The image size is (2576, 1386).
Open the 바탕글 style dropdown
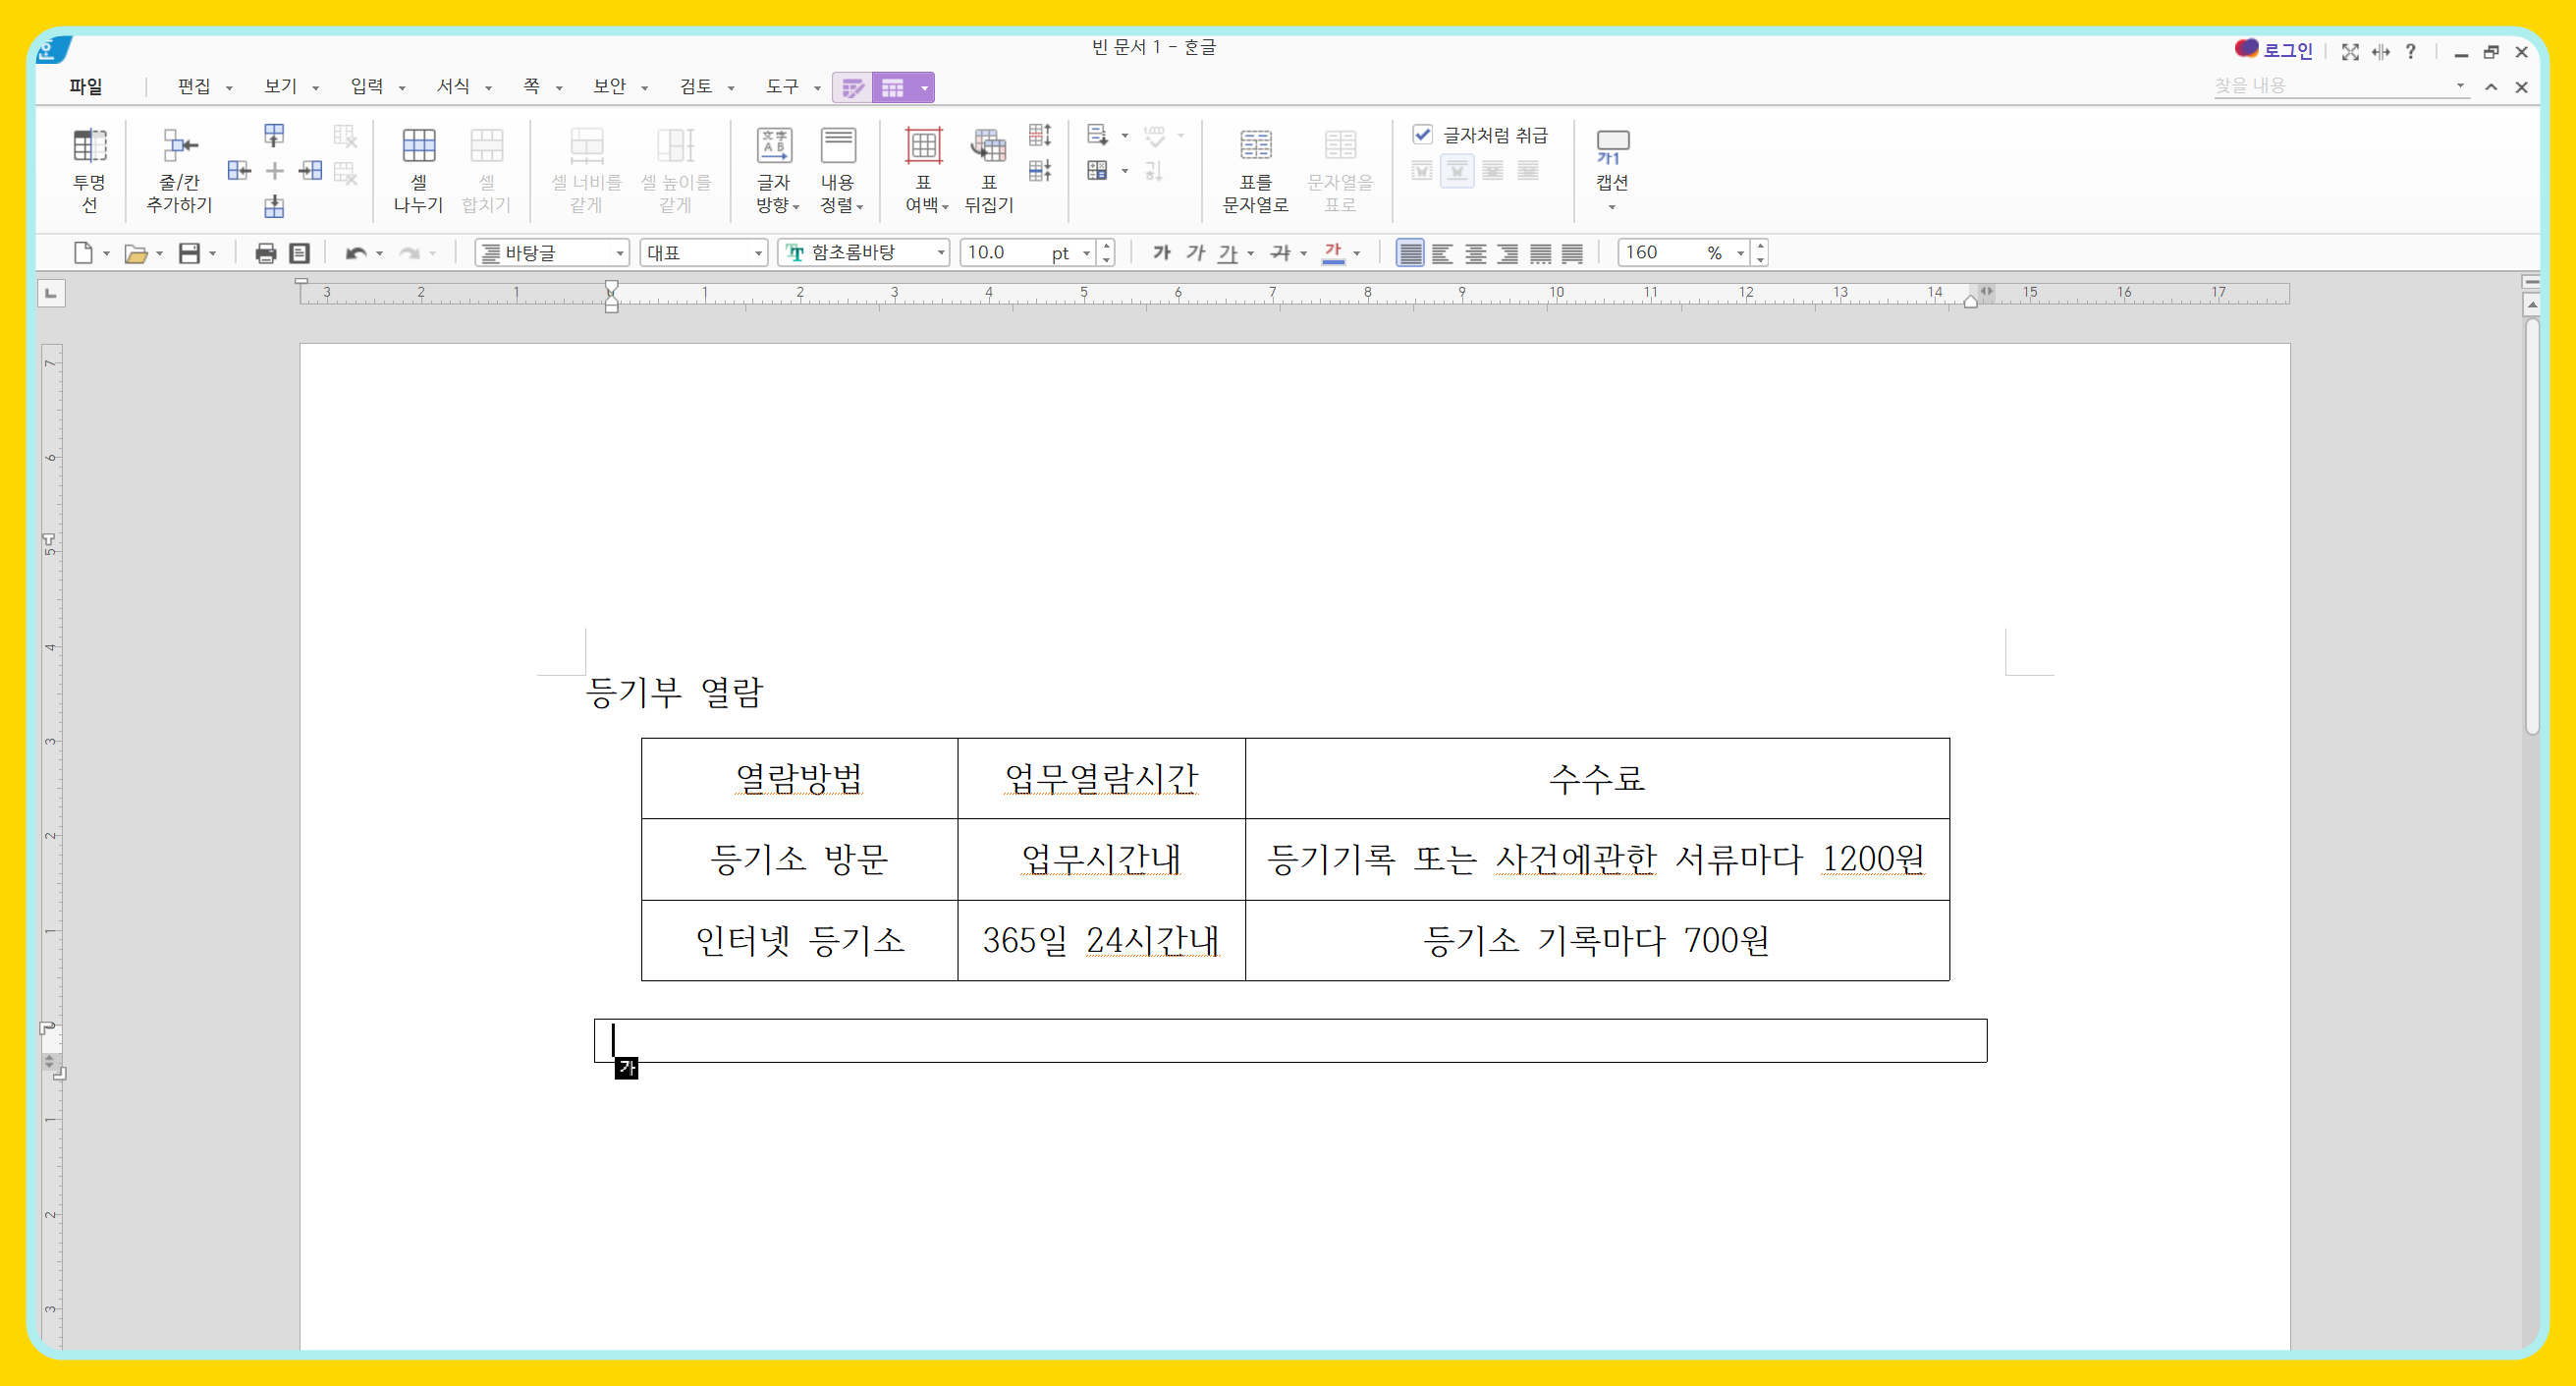click(620, 253)
